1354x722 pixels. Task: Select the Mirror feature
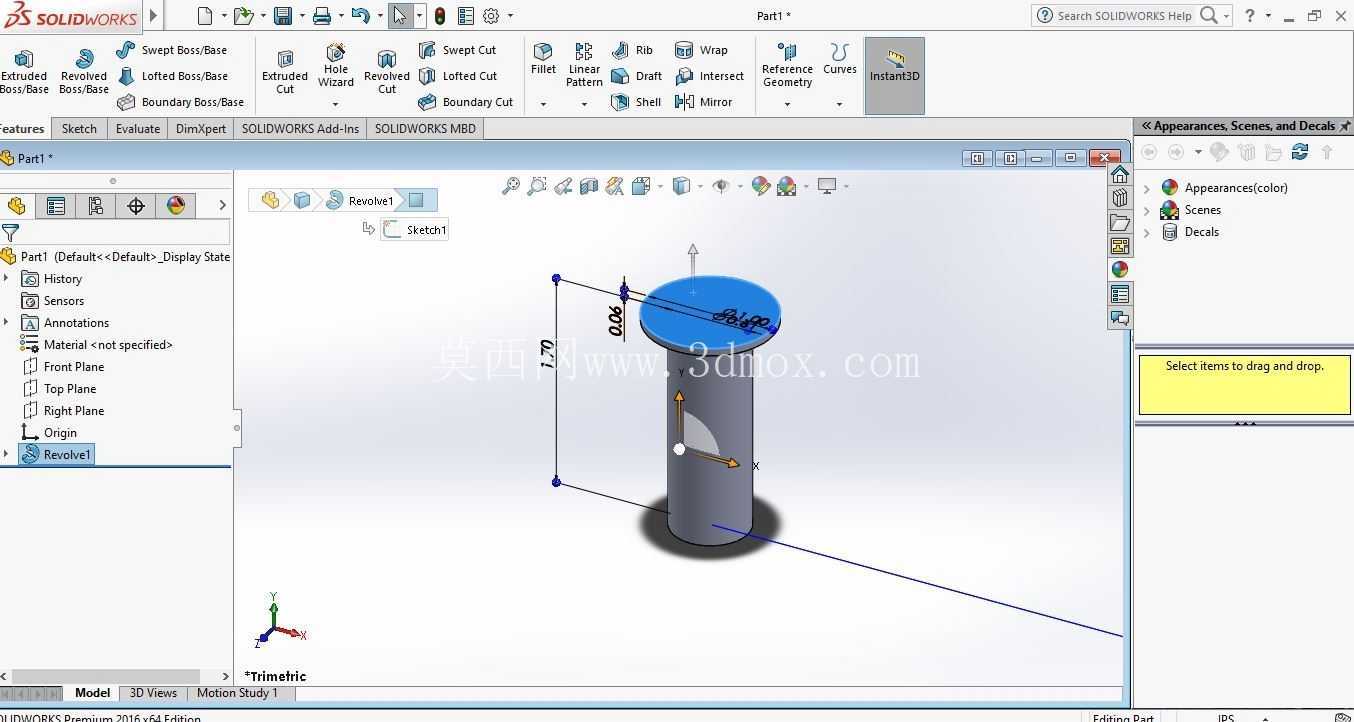[704, 102]
